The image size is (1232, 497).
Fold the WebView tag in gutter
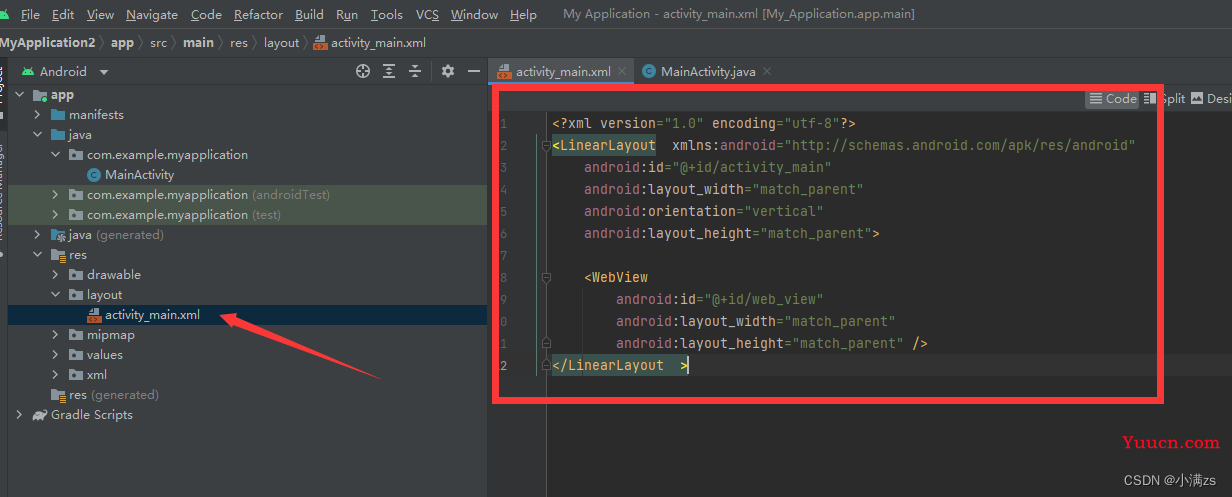(x=546, y=277)
